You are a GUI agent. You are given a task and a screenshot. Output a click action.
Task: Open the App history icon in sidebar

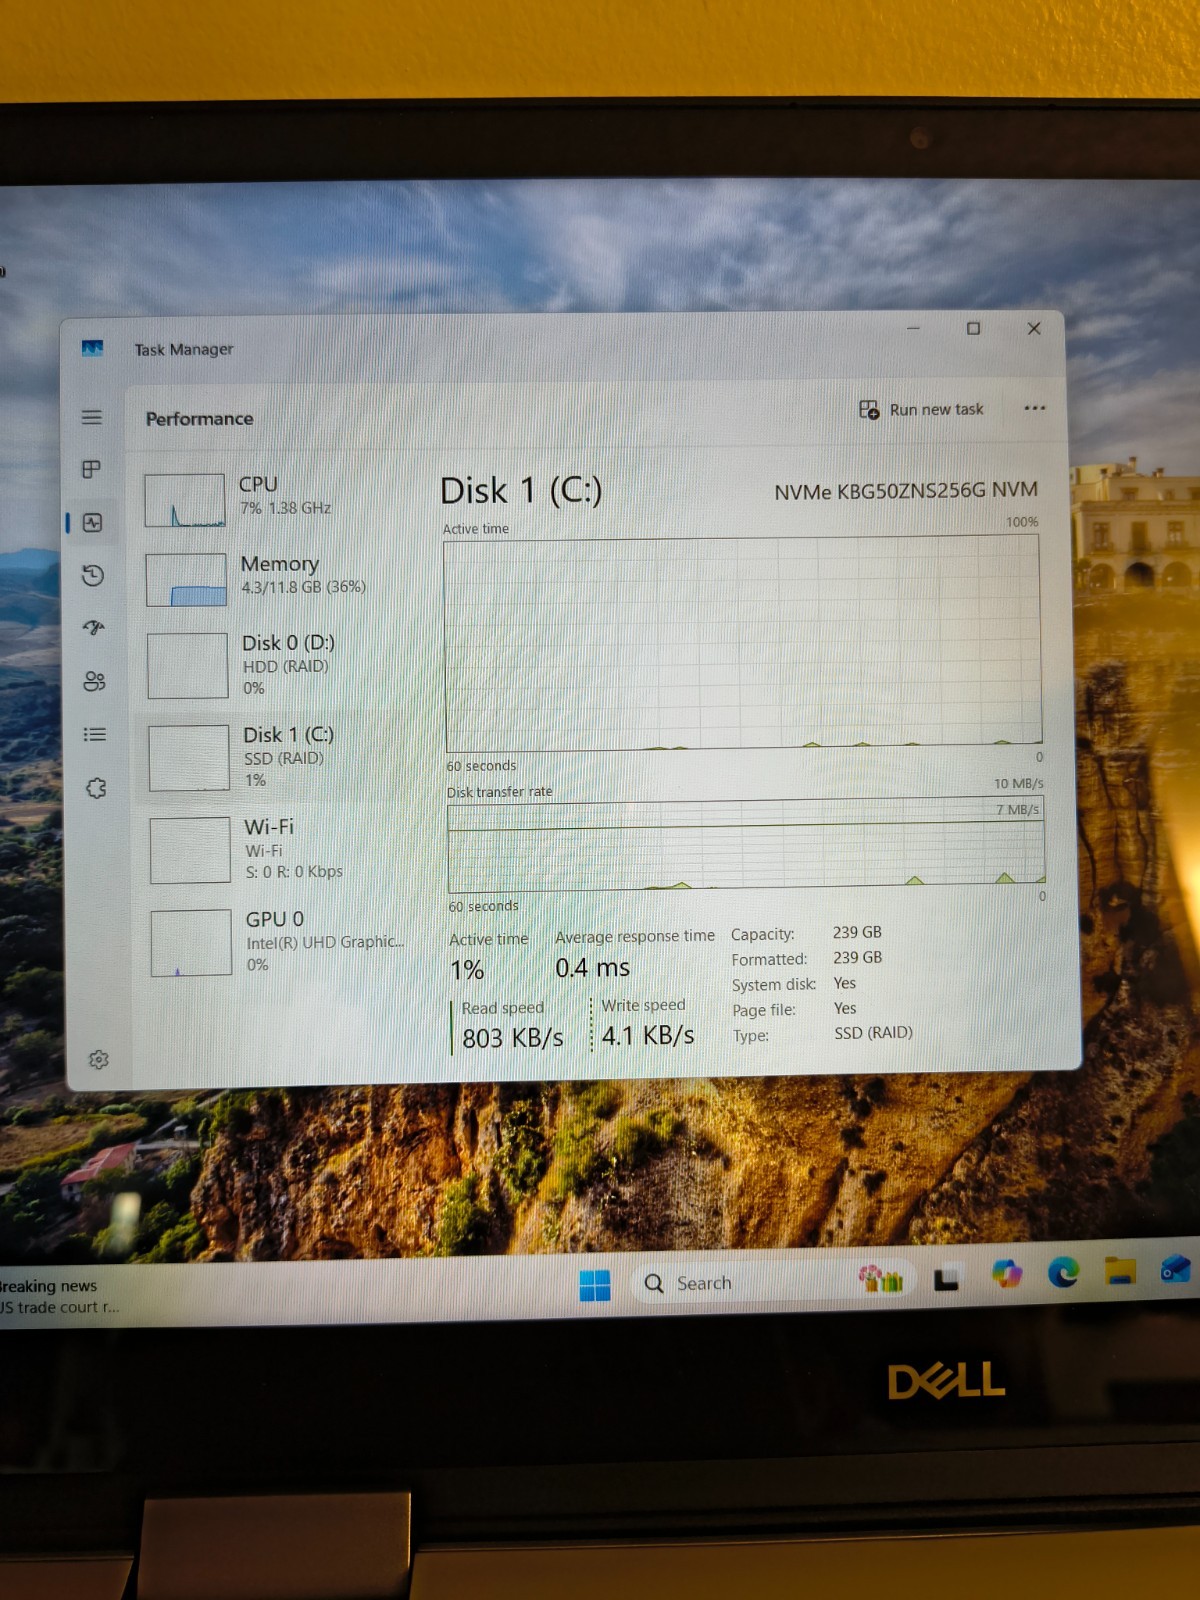[93, 575]
